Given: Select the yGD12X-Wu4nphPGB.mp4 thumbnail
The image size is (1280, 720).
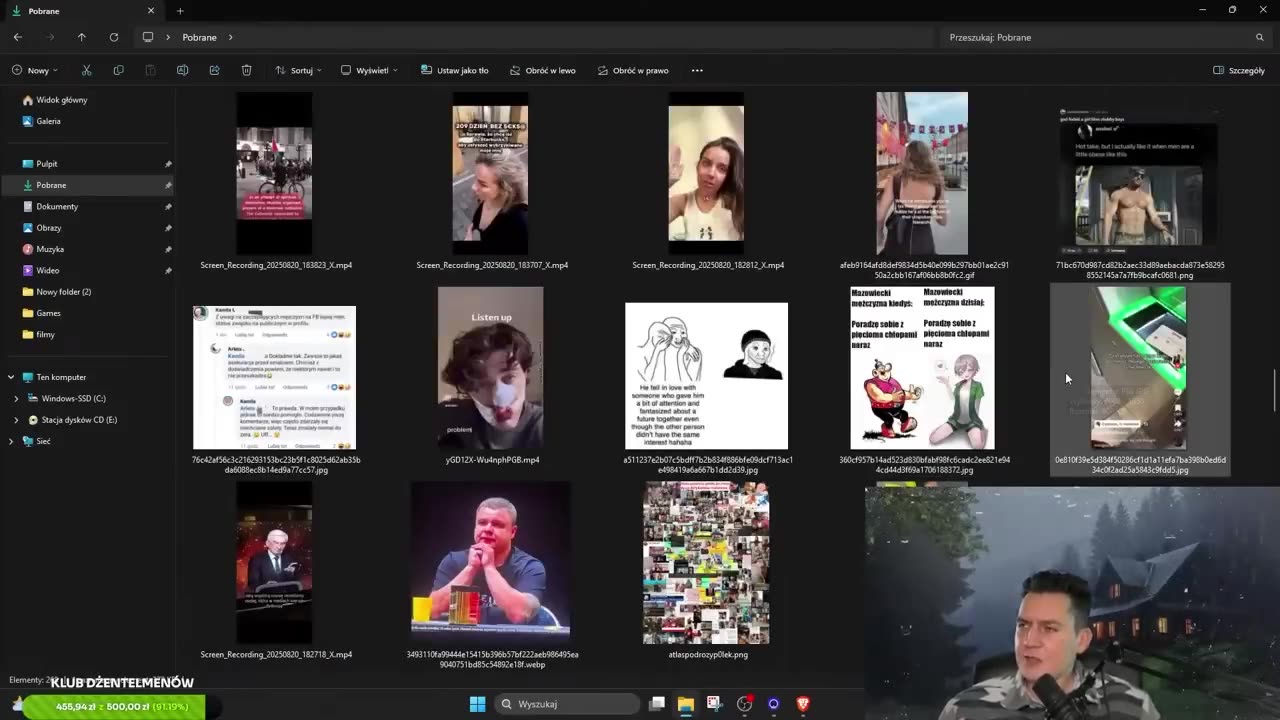Looking at the screenshot, I should [x=490, y=368].
